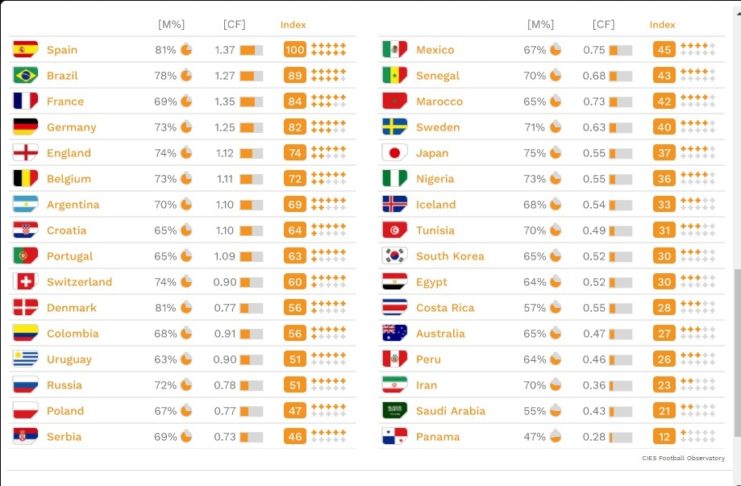Click the Spain flag icon

click(x=25, y=49)
